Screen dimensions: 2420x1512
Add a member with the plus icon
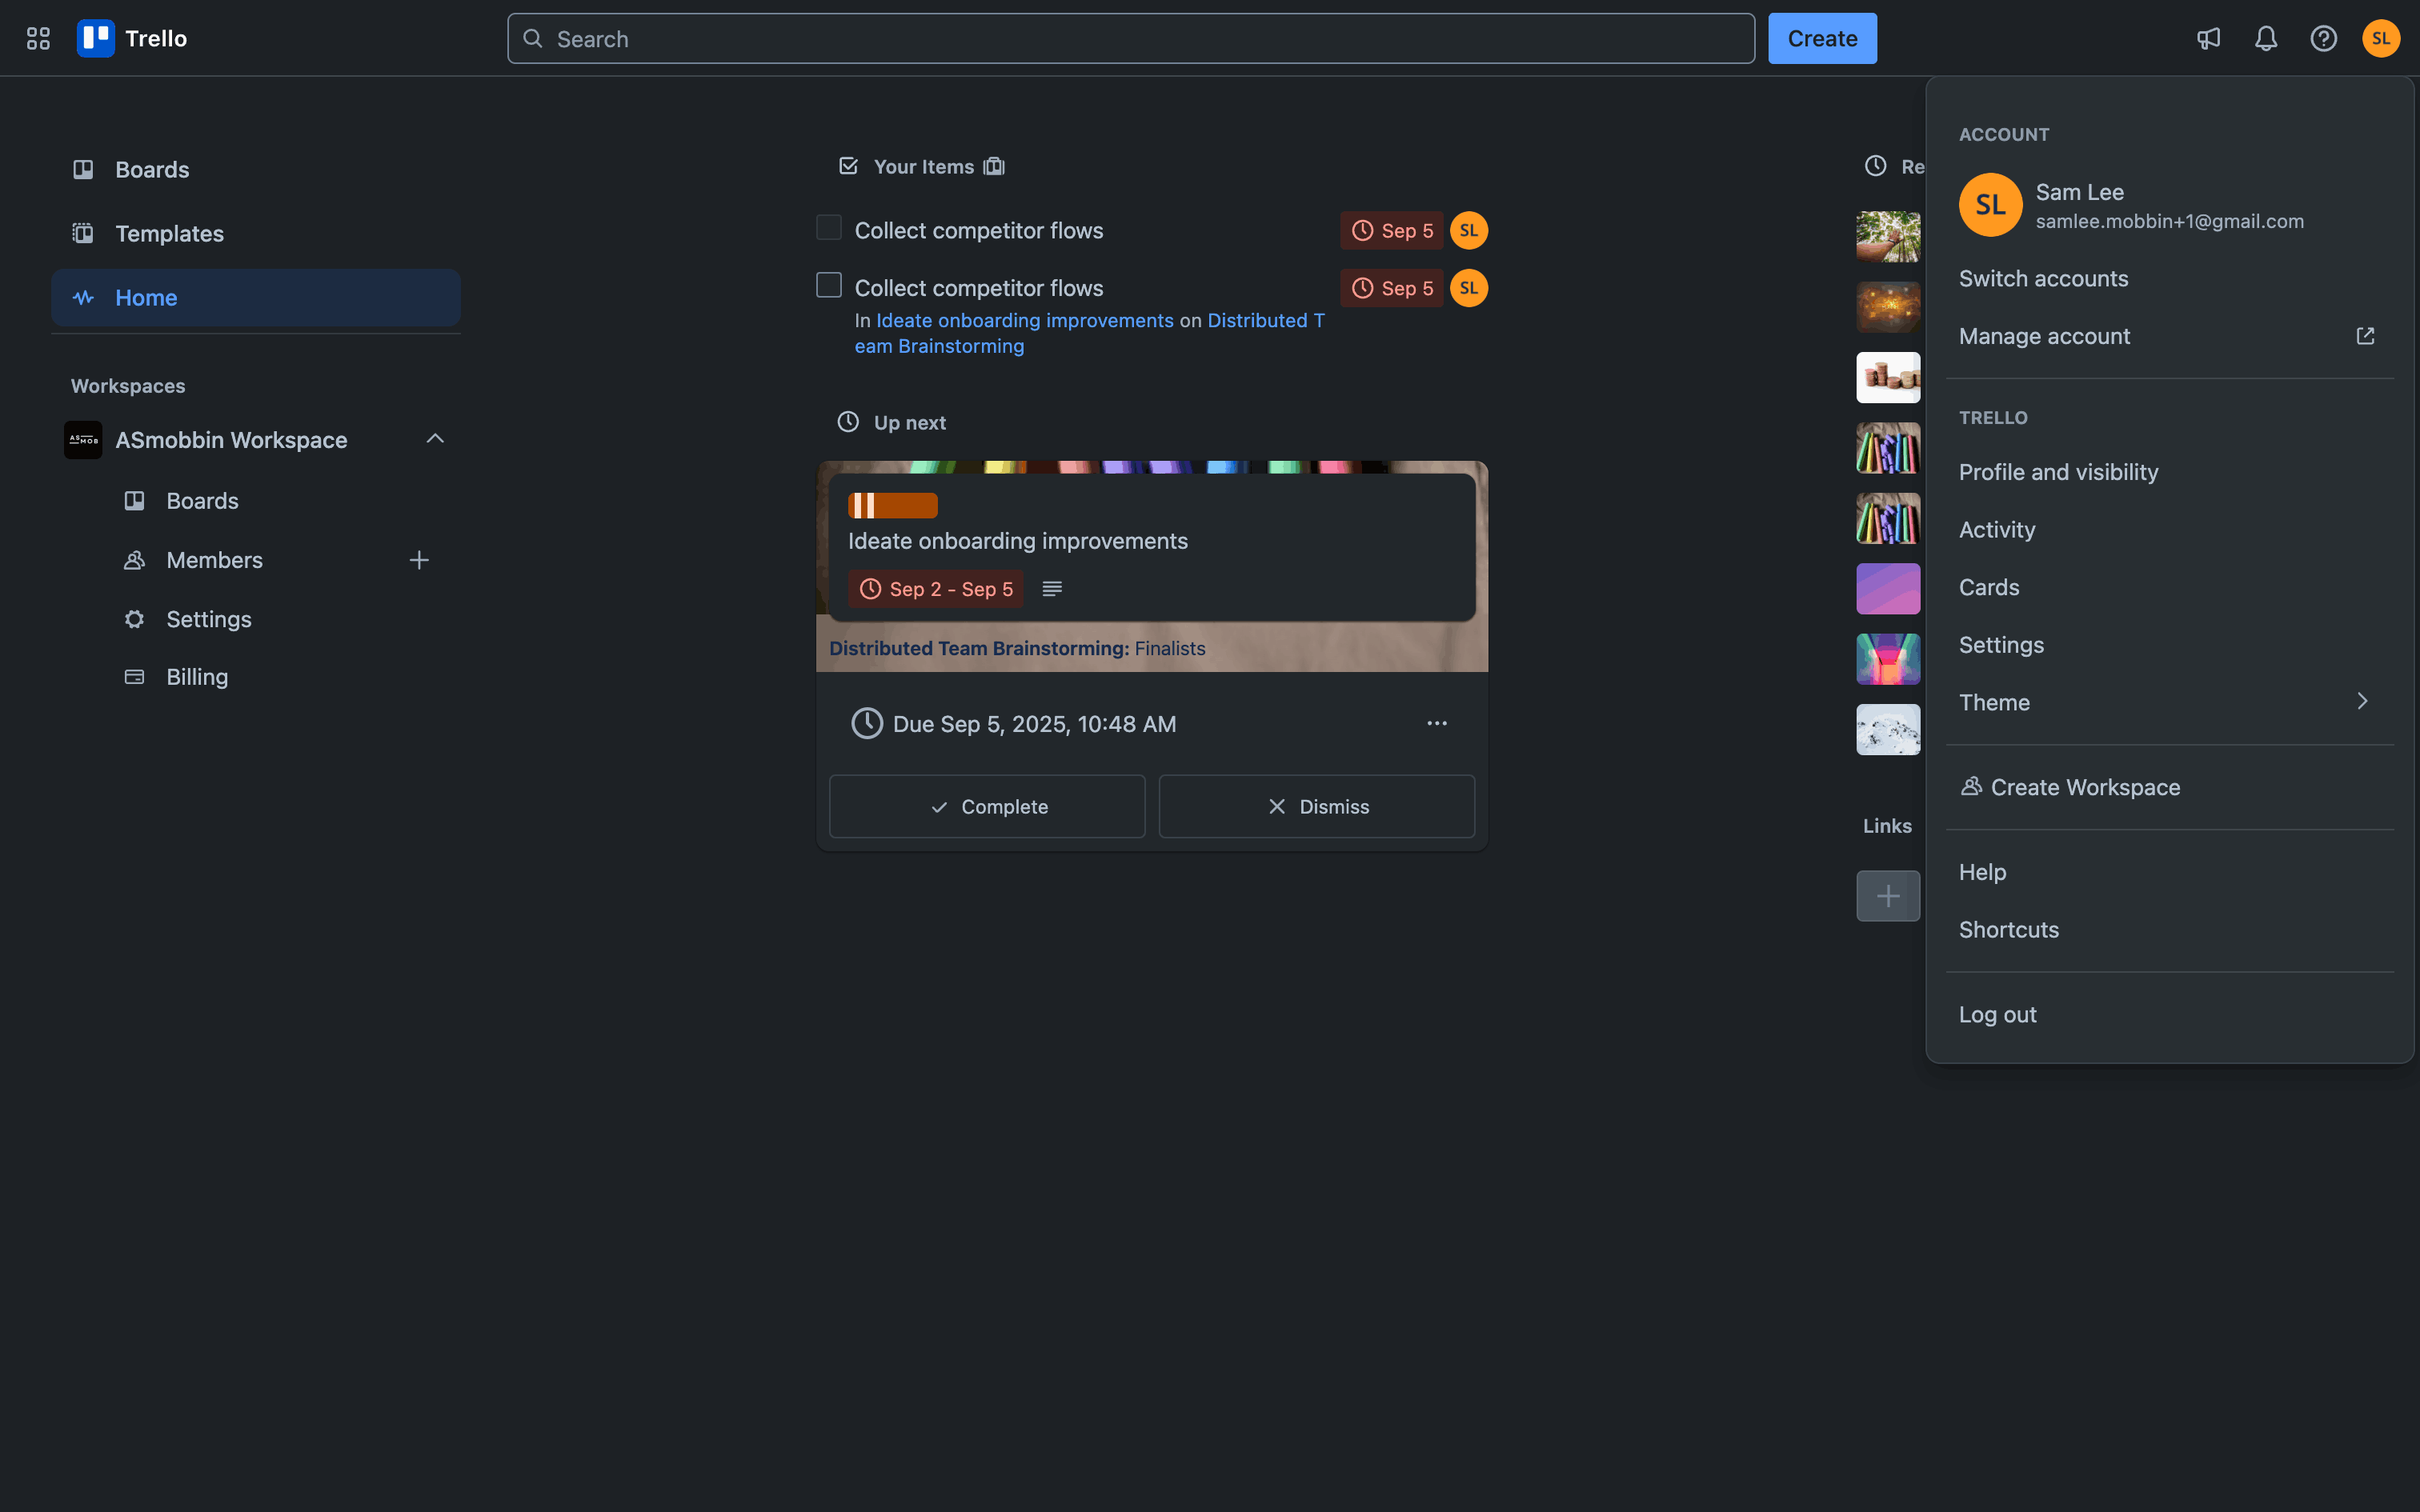pyautogui.click(x=419, y=560)
